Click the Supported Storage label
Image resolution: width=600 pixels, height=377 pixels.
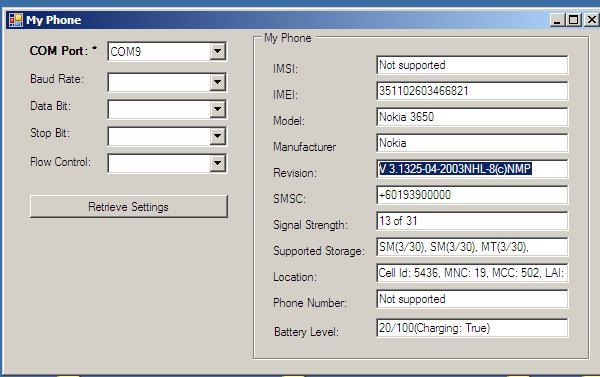(x=319, y=251)
